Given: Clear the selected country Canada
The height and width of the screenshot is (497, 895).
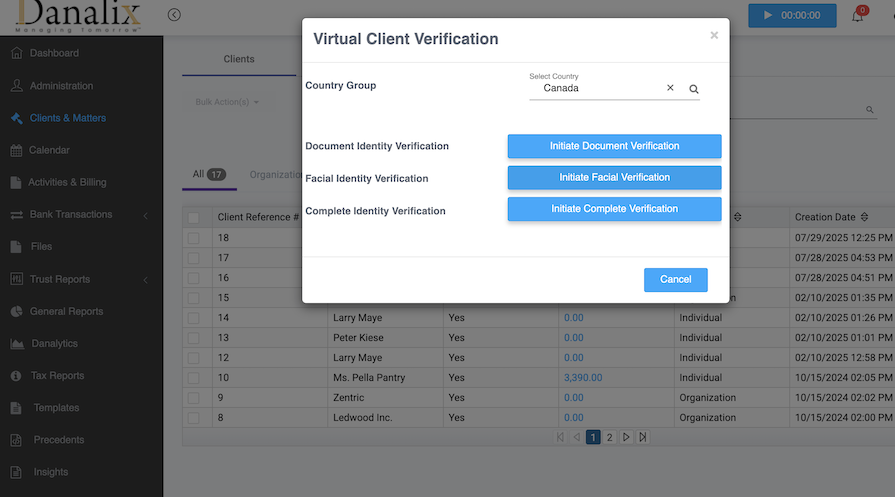Looking at the screenshot, I should click(670, 88).
